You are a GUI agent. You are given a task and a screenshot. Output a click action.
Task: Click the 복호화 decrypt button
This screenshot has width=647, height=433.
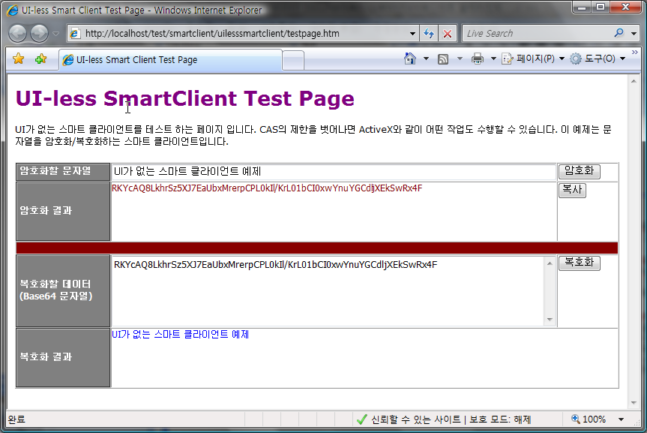579,263
